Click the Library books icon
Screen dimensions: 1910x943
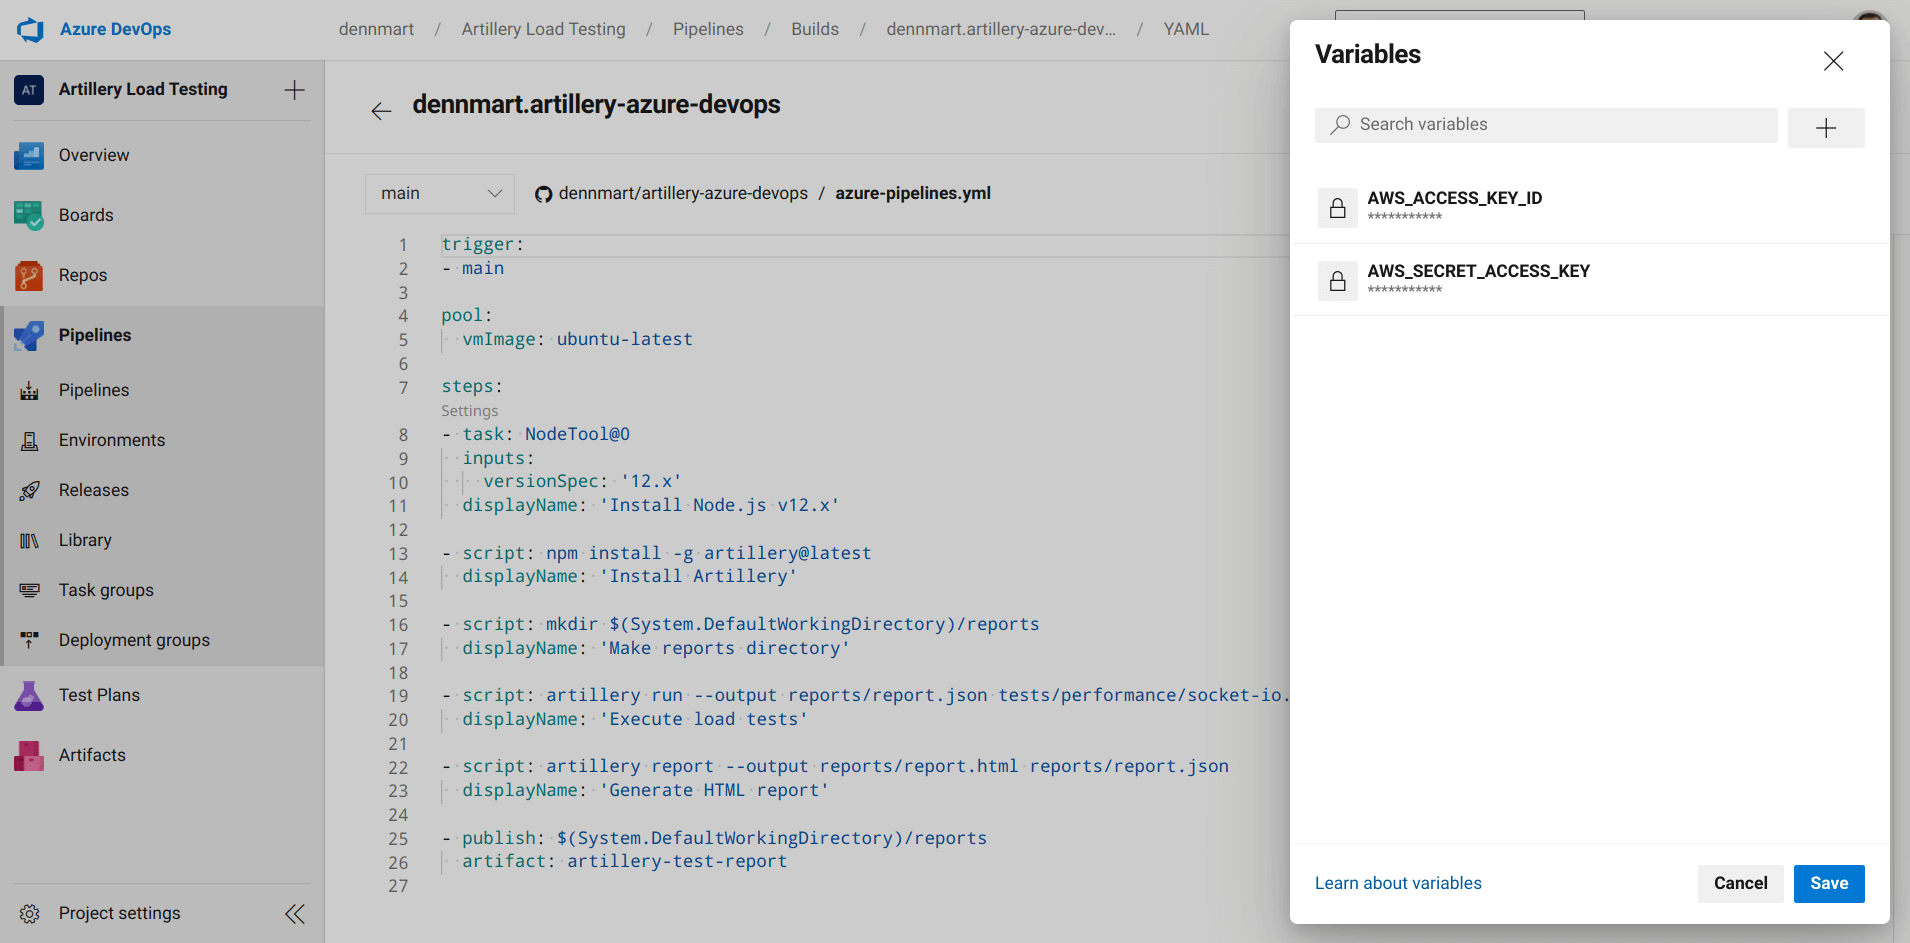tap(29, 540)
